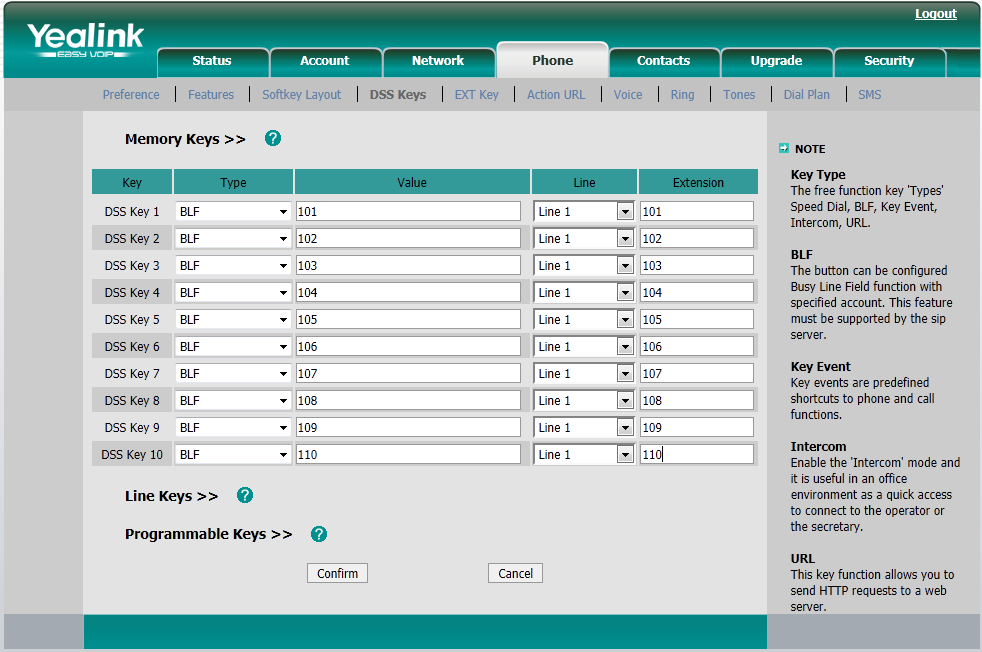Image resolution: width=982 pixels, height=652 pixels.
Task: Click the Value column header
Action: [412, 182]
